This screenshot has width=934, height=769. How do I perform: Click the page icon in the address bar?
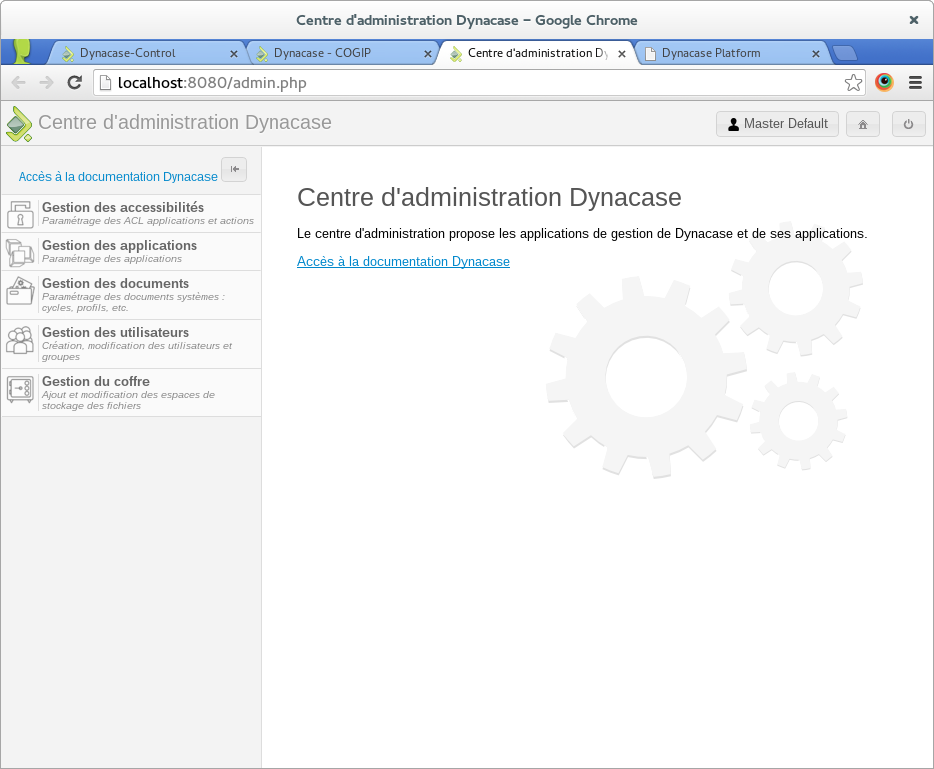(105, 83)
